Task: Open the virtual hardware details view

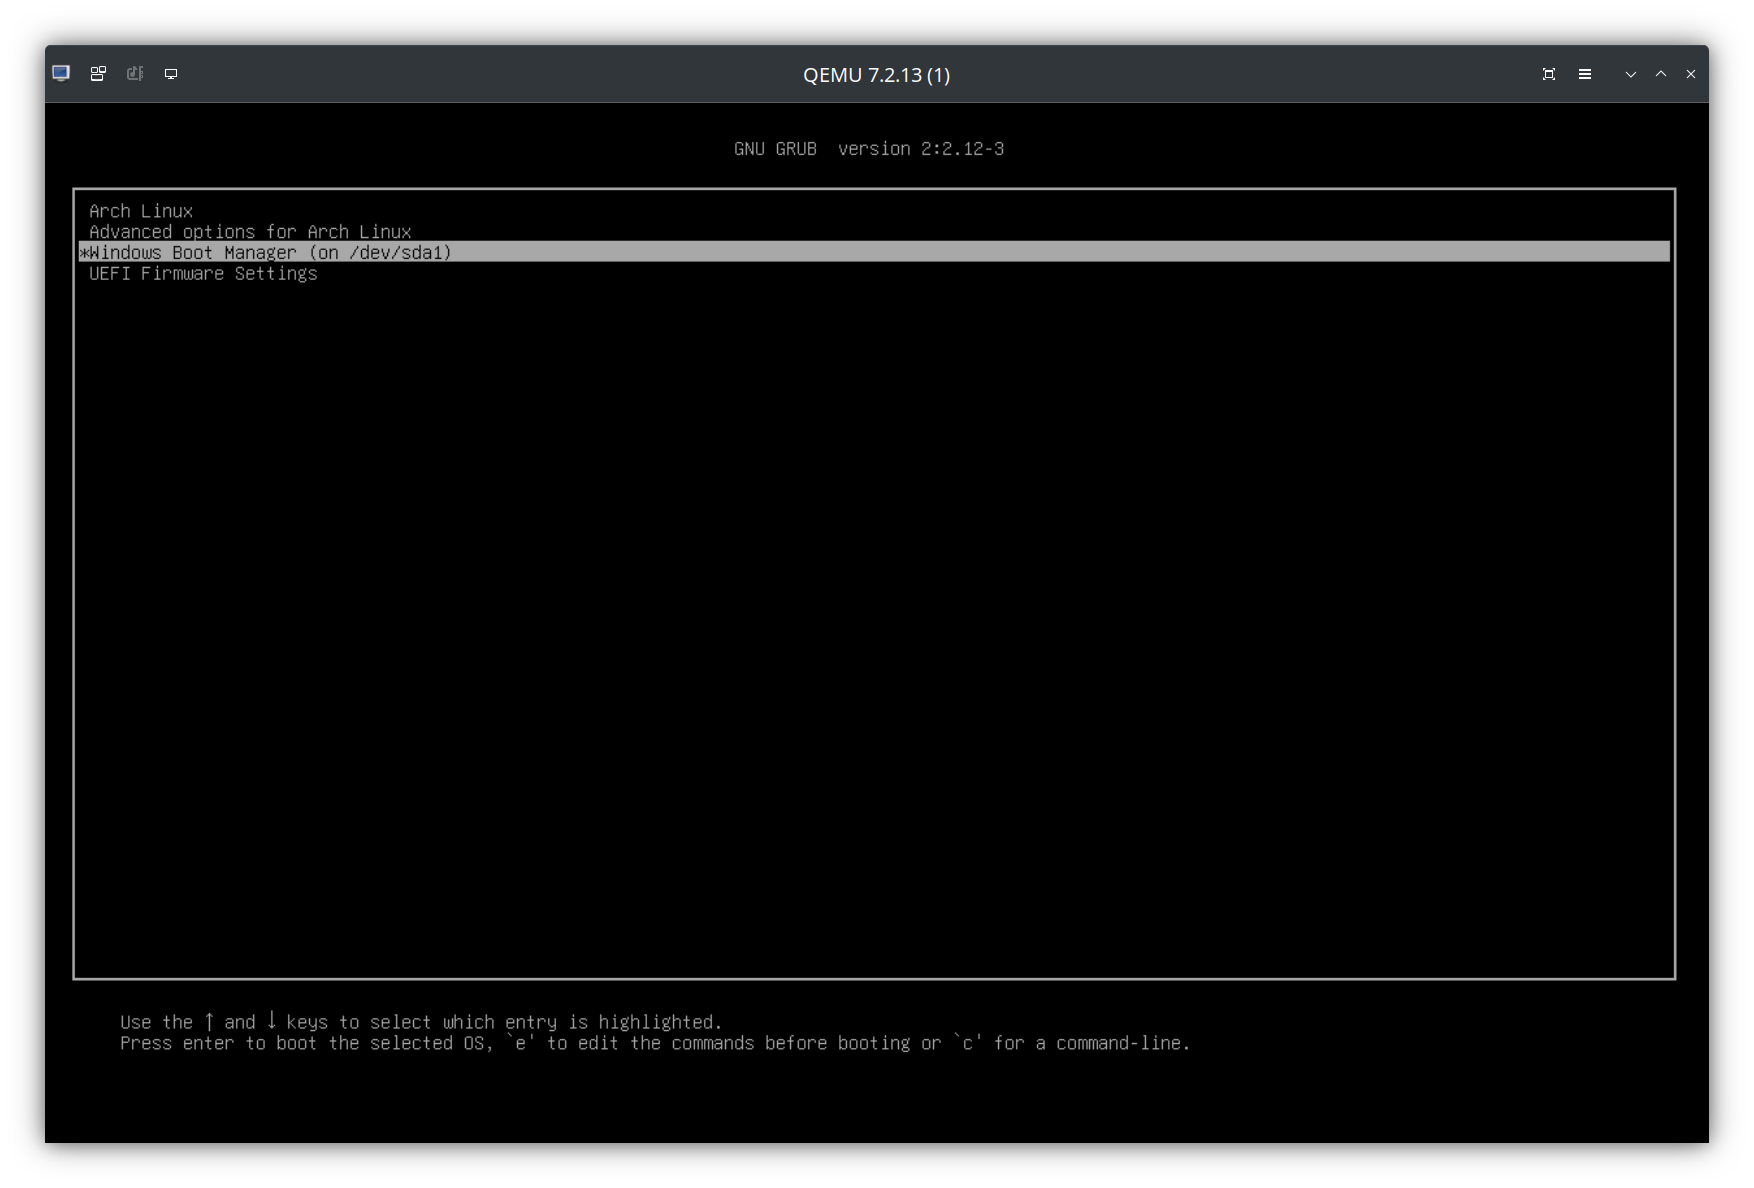Action: click(x=97, y=73)
